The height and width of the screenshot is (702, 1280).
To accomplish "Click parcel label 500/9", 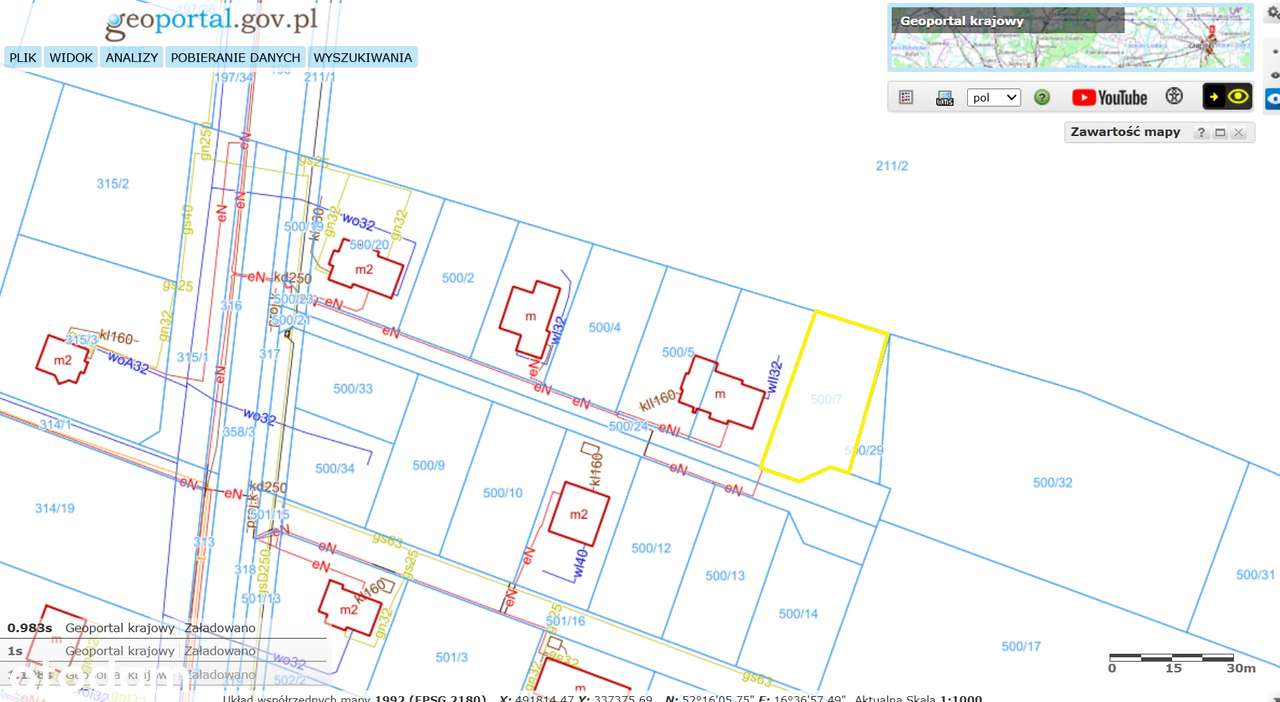I will [428, 465].
